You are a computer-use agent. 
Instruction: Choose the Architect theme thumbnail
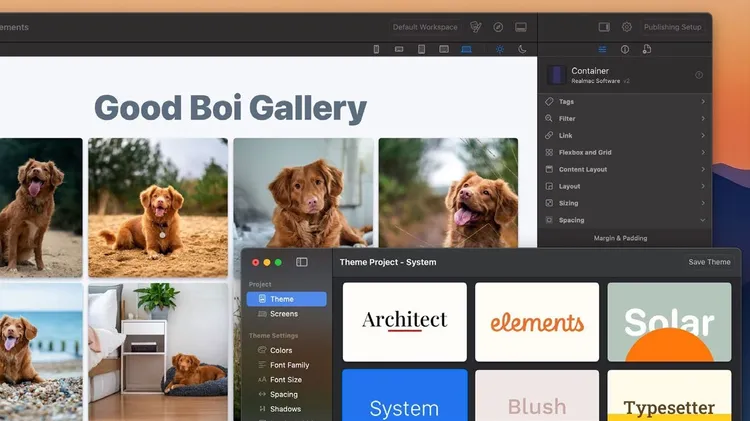[x=405, y=322]
